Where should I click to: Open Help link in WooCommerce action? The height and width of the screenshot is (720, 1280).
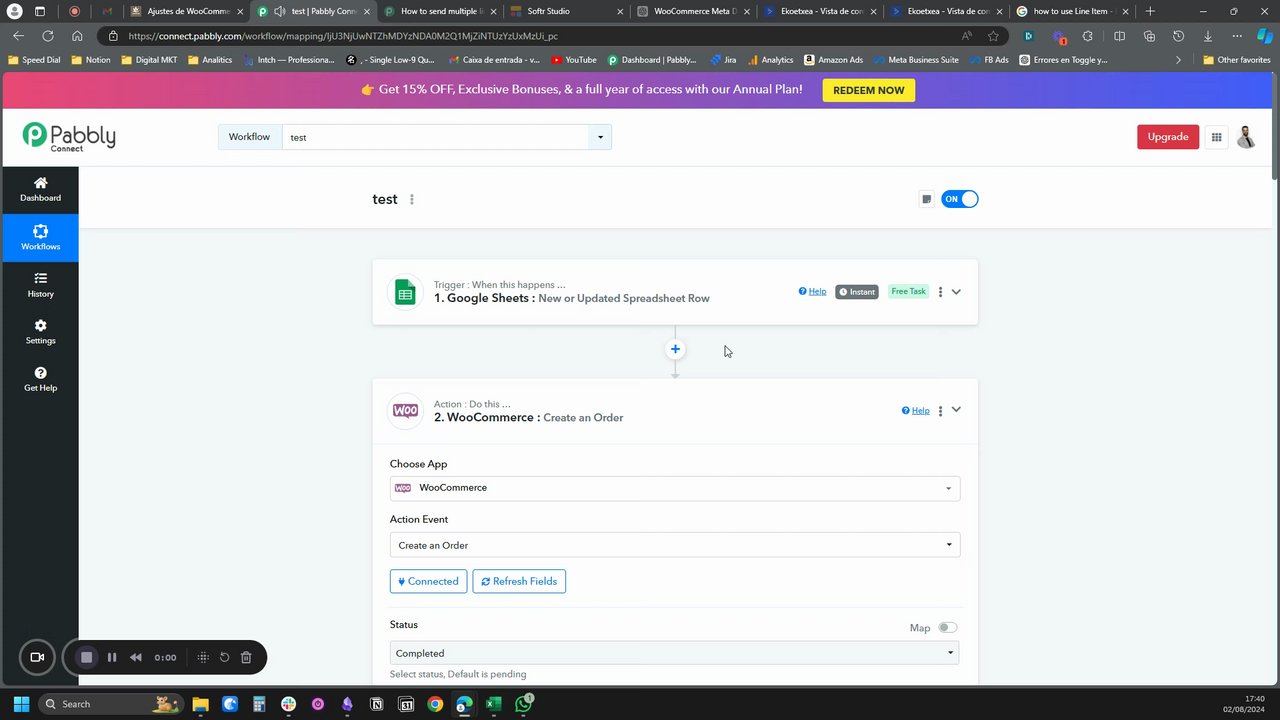click(916, 411)
